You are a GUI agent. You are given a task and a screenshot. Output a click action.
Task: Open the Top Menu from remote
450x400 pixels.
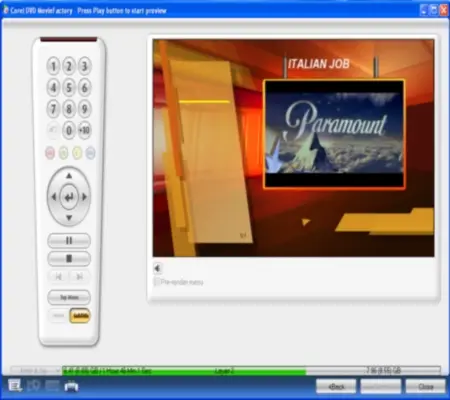[x=69, y=297]
